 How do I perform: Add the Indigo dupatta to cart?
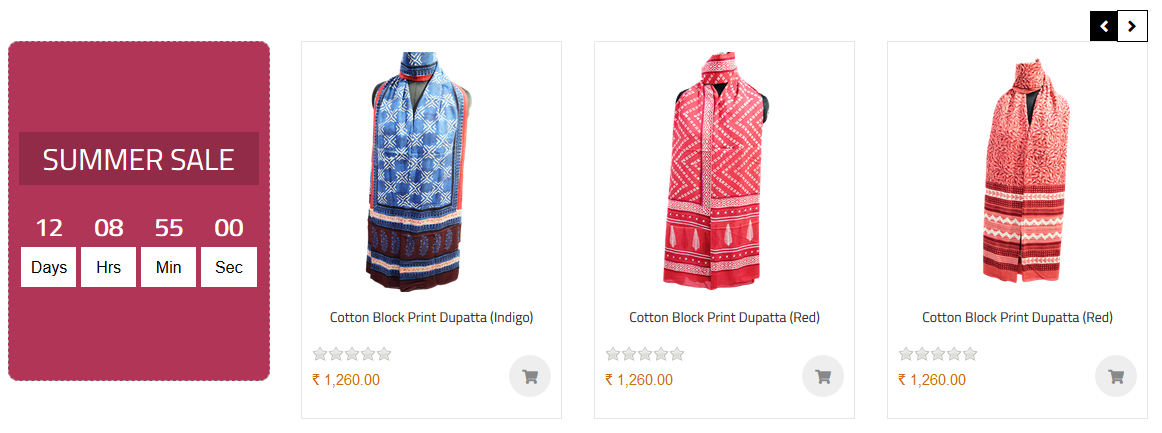530,377
